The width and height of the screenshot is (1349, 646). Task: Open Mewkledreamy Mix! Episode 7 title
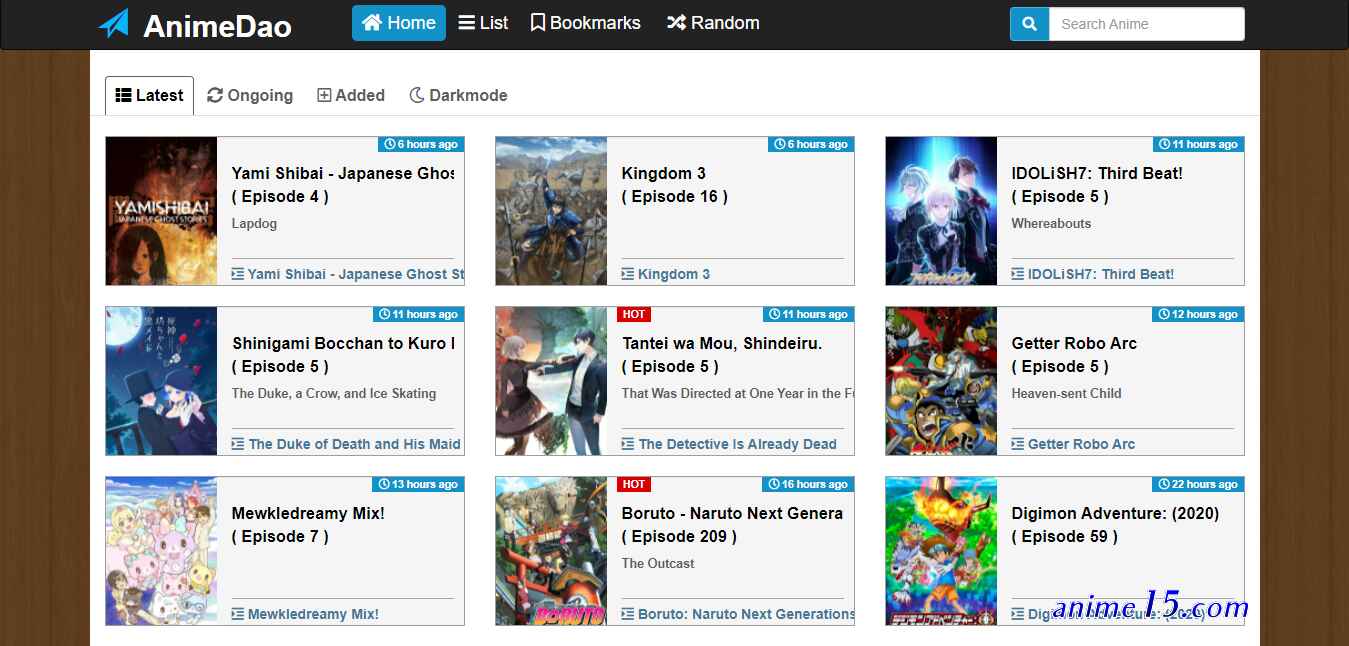coord(308,525)
